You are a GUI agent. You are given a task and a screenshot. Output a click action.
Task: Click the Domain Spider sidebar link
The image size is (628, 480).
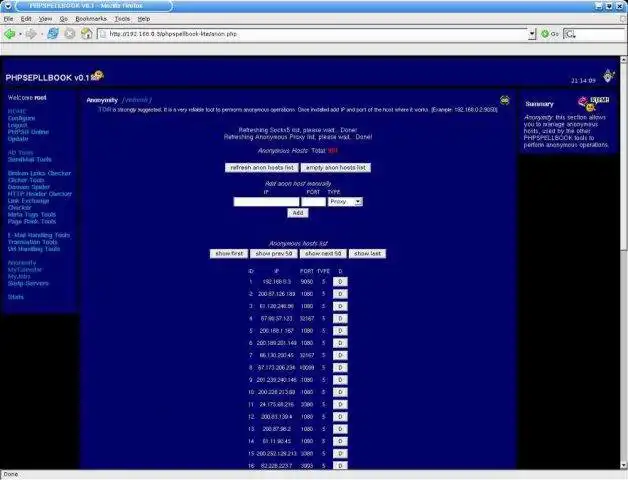(x=29, y=187)
